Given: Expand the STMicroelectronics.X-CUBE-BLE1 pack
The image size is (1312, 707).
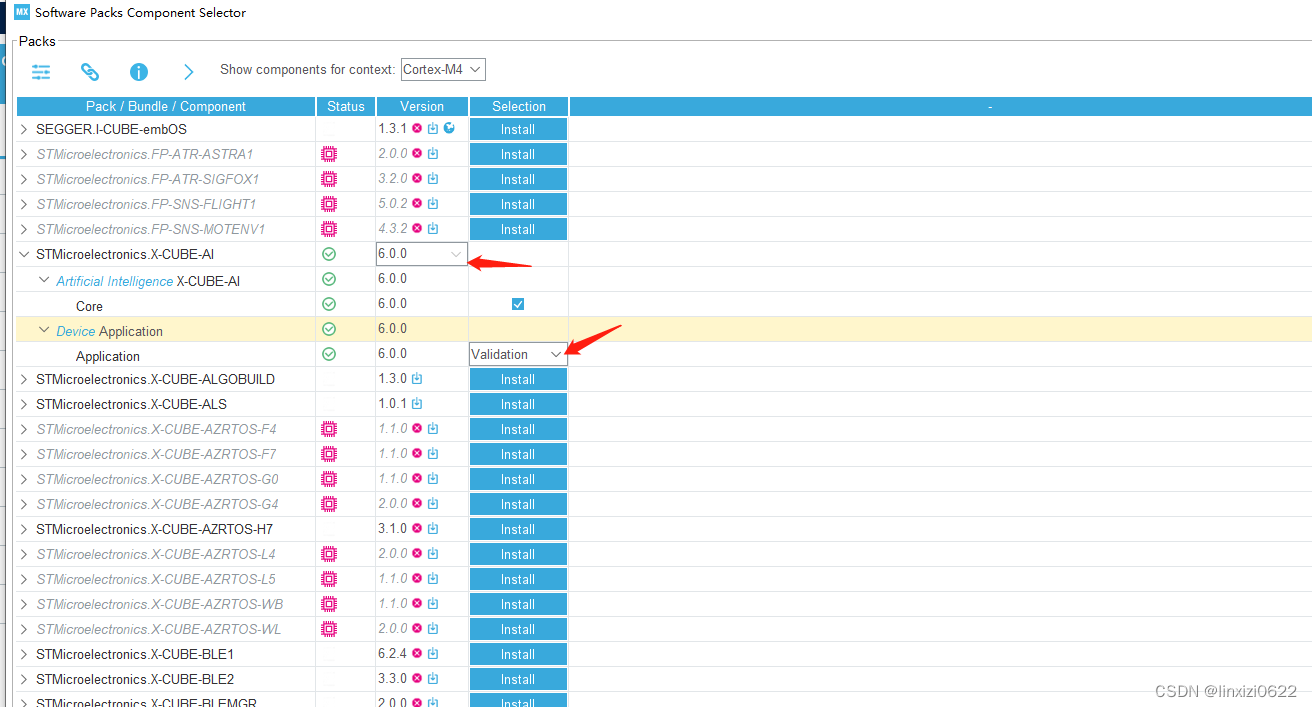Looking at the screenshot, I should pos(25,654).
